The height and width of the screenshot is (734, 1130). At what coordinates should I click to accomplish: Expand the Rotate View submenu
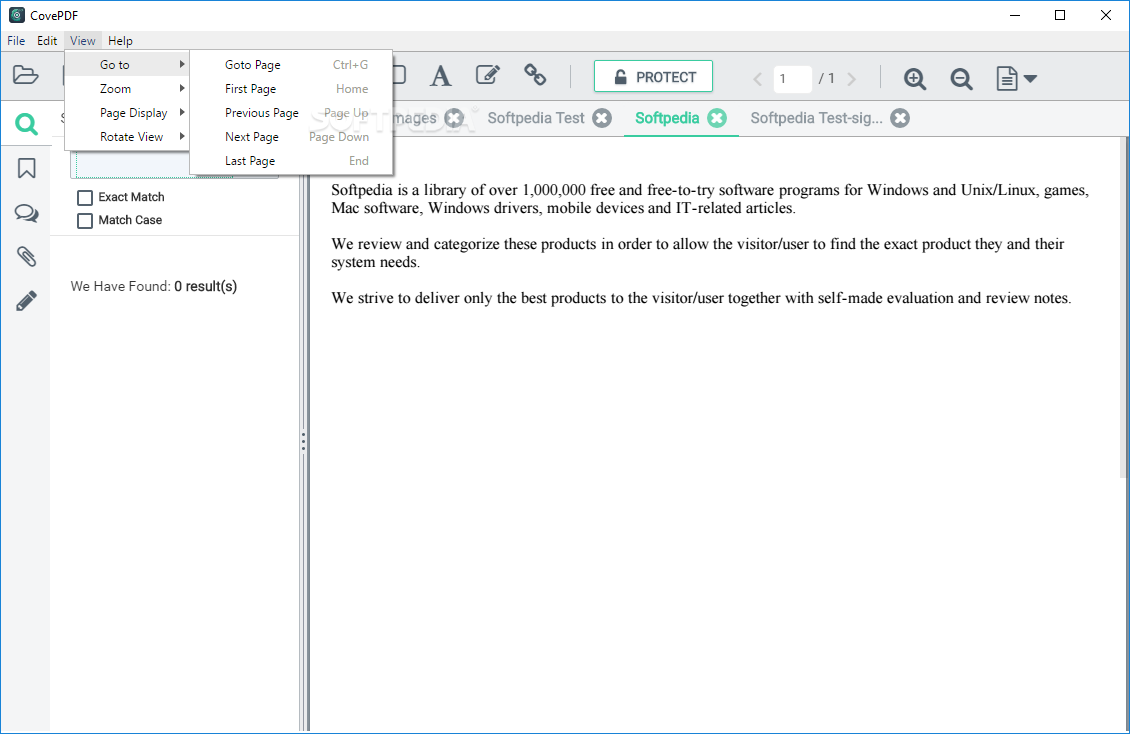(127, 137)
